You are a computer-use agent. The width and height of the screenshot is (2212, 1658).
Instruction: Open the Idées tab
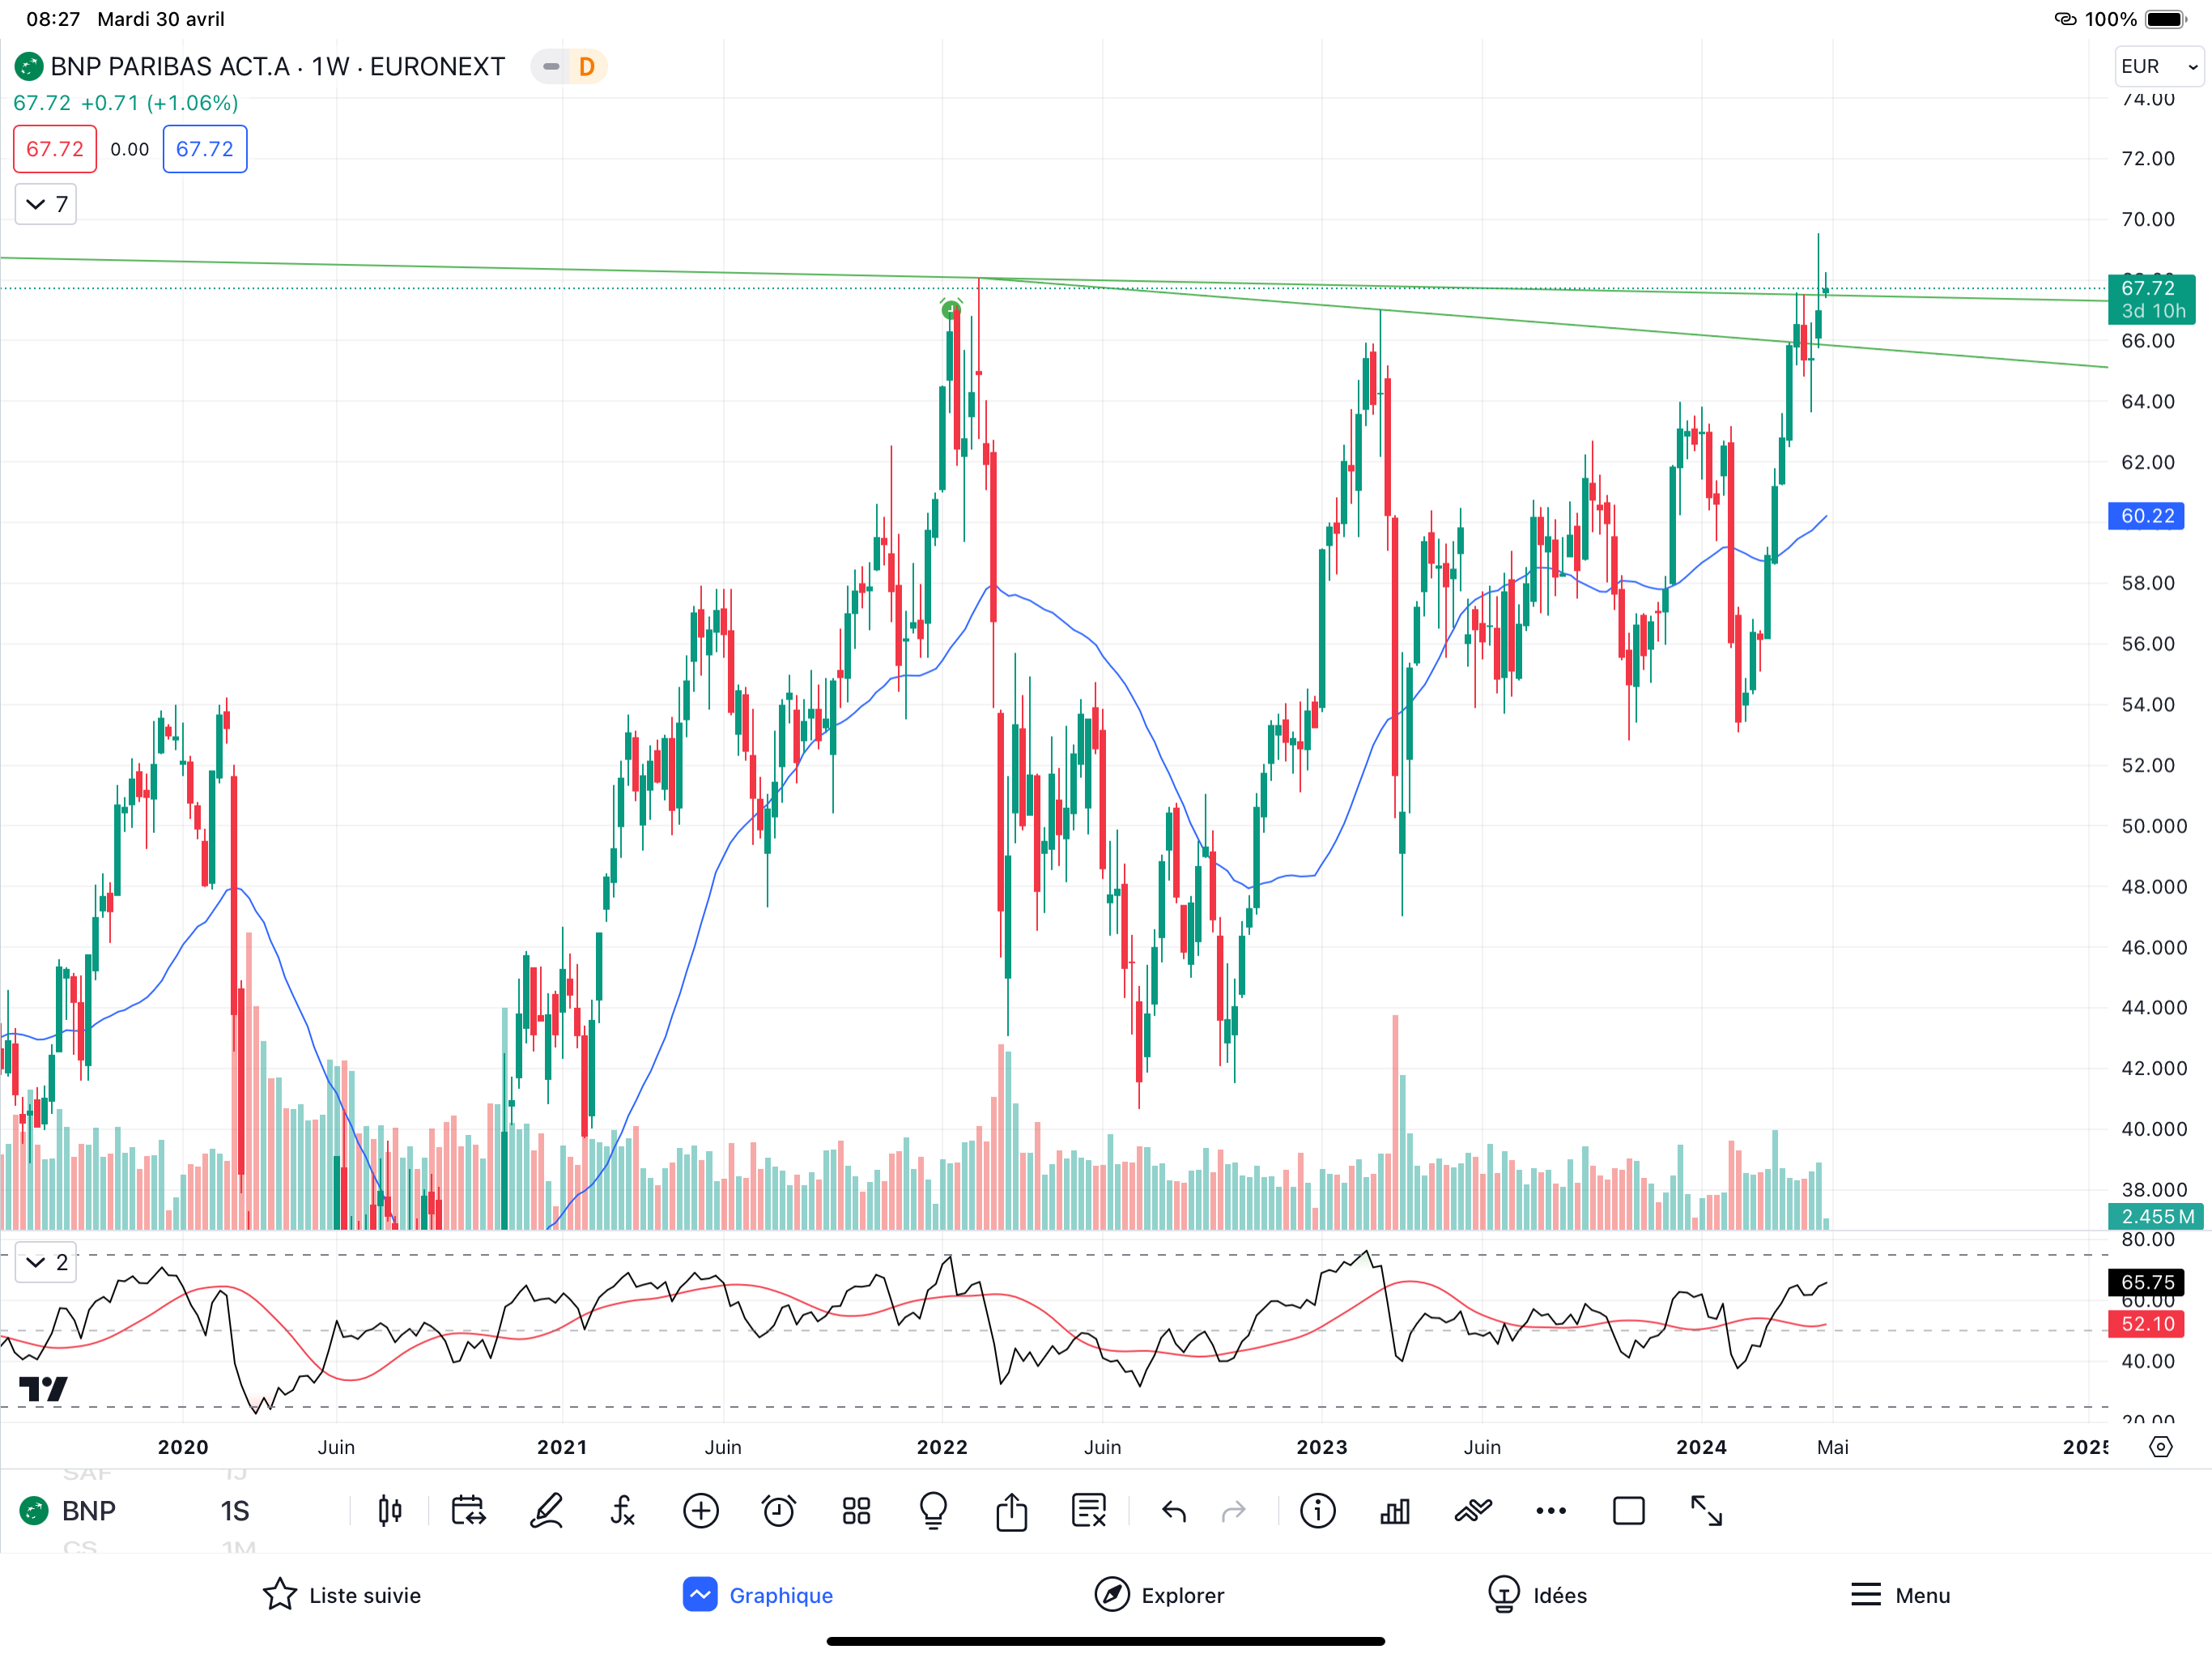[x=1537, y=1595]
